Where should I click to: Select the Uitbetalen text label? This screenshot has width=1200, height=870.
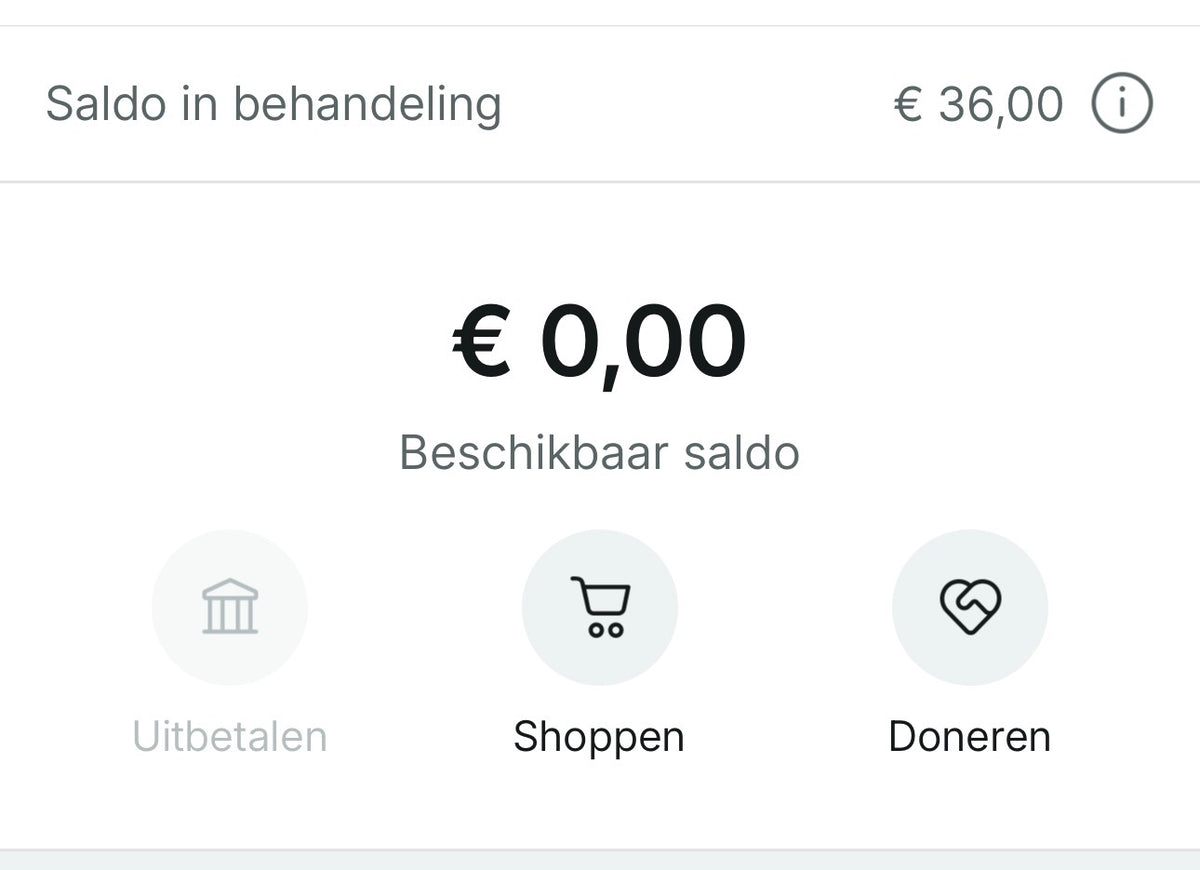click(230, 737)
